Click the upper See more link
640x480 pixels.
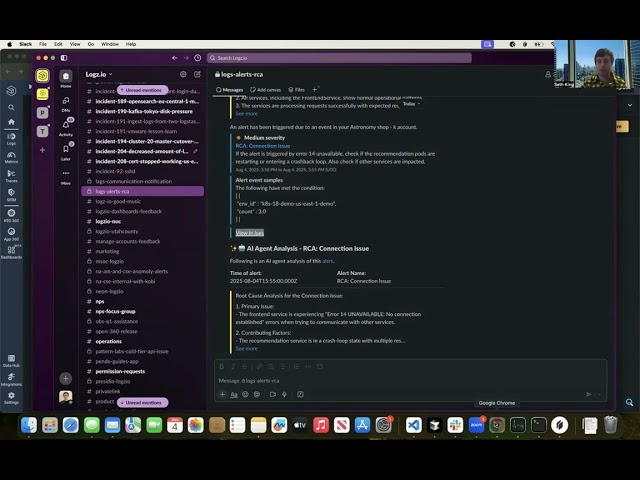click(247, 113)
